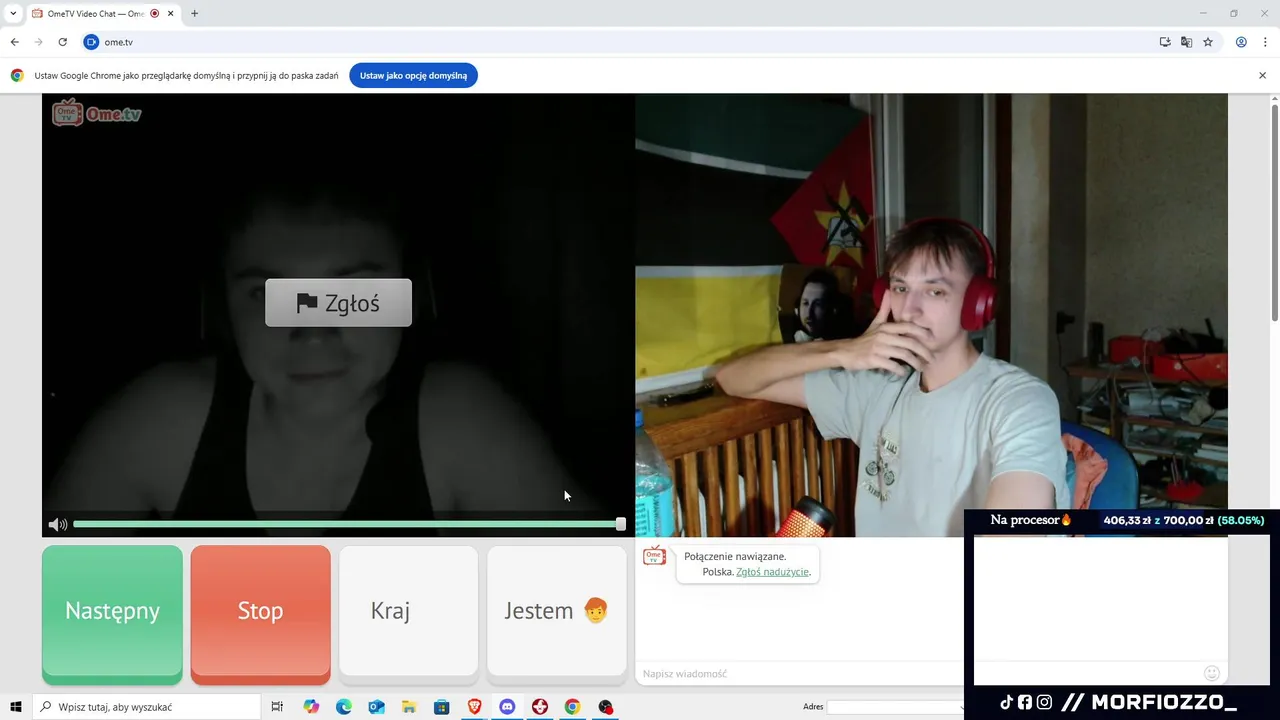Click your own webcam video feed

coord(931,315)
